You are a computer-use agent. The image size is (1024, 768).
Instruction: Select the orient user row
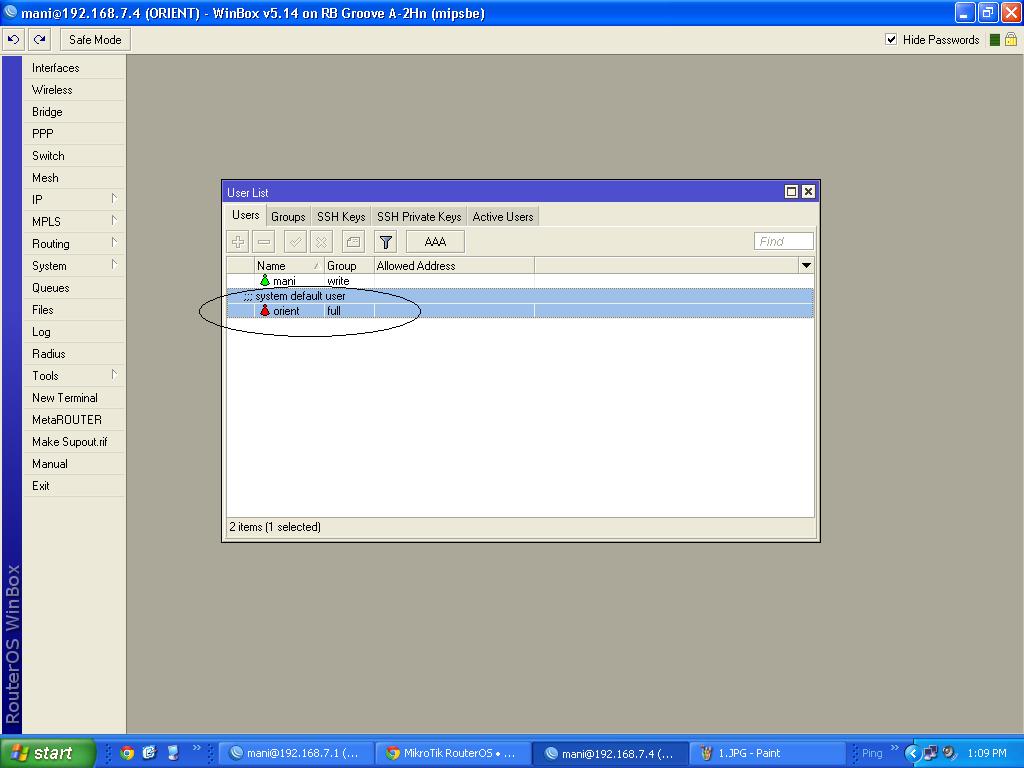pyautogui.click(x=520, y=311)
